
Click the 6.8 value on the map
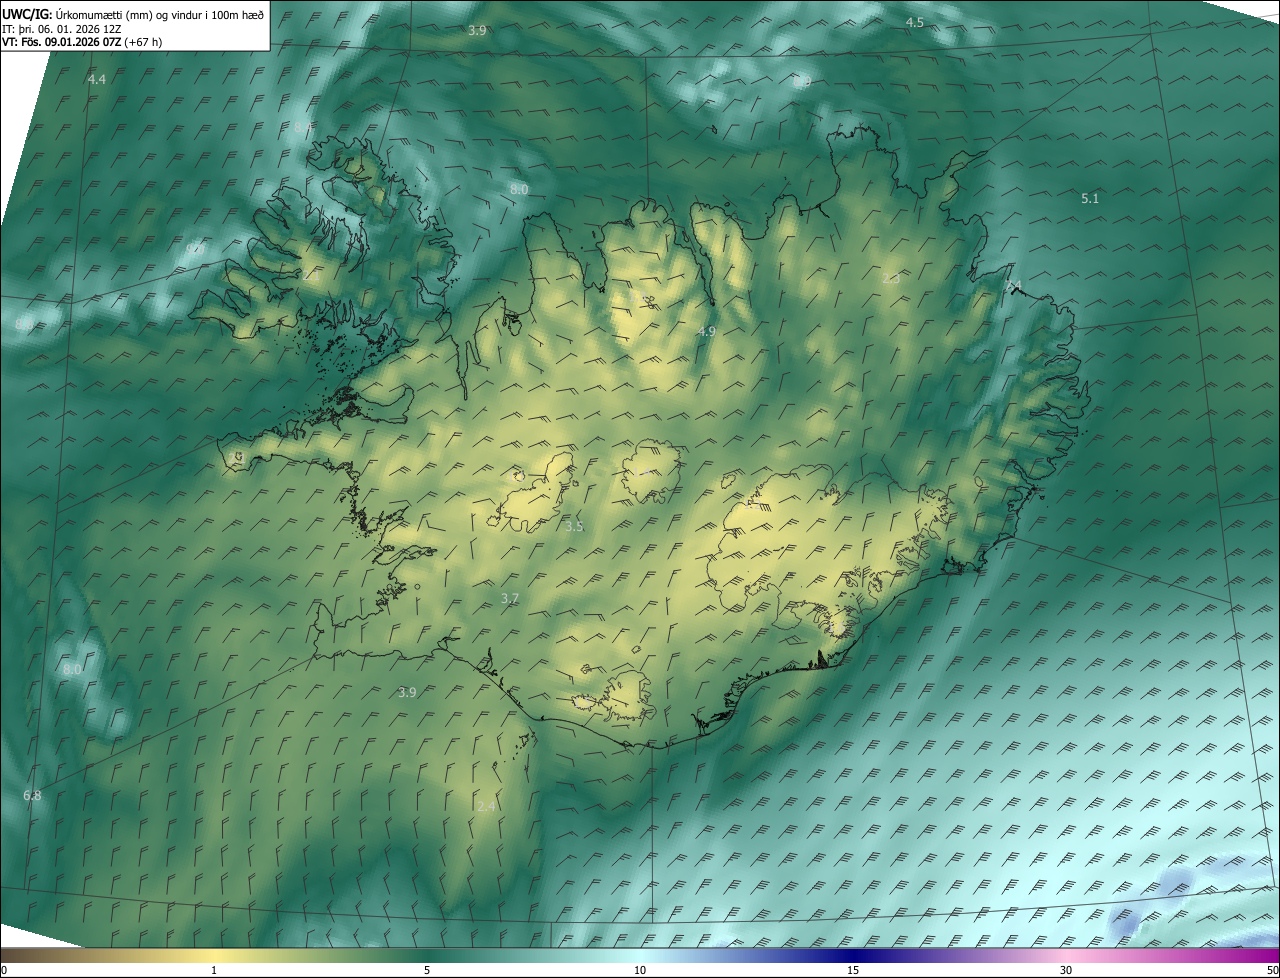32,795
